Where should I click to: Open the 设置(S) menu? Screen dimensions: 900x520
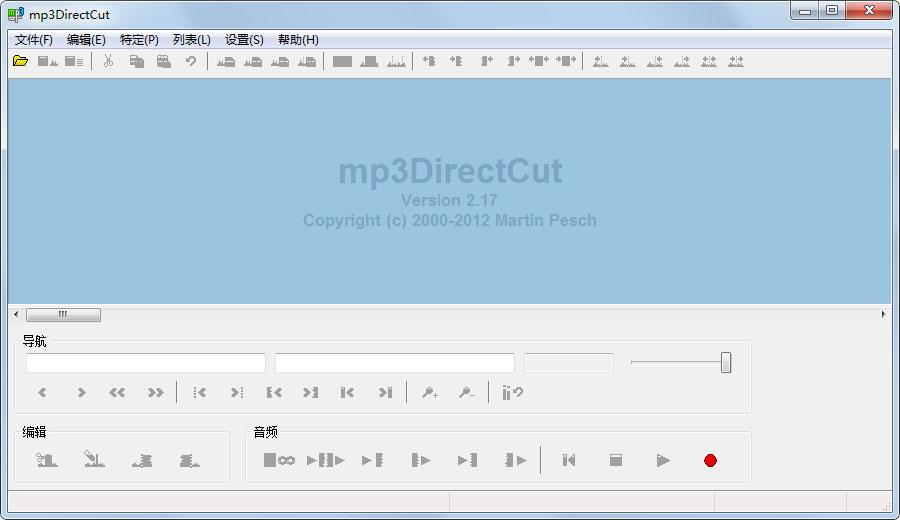(x=244, y=40)
